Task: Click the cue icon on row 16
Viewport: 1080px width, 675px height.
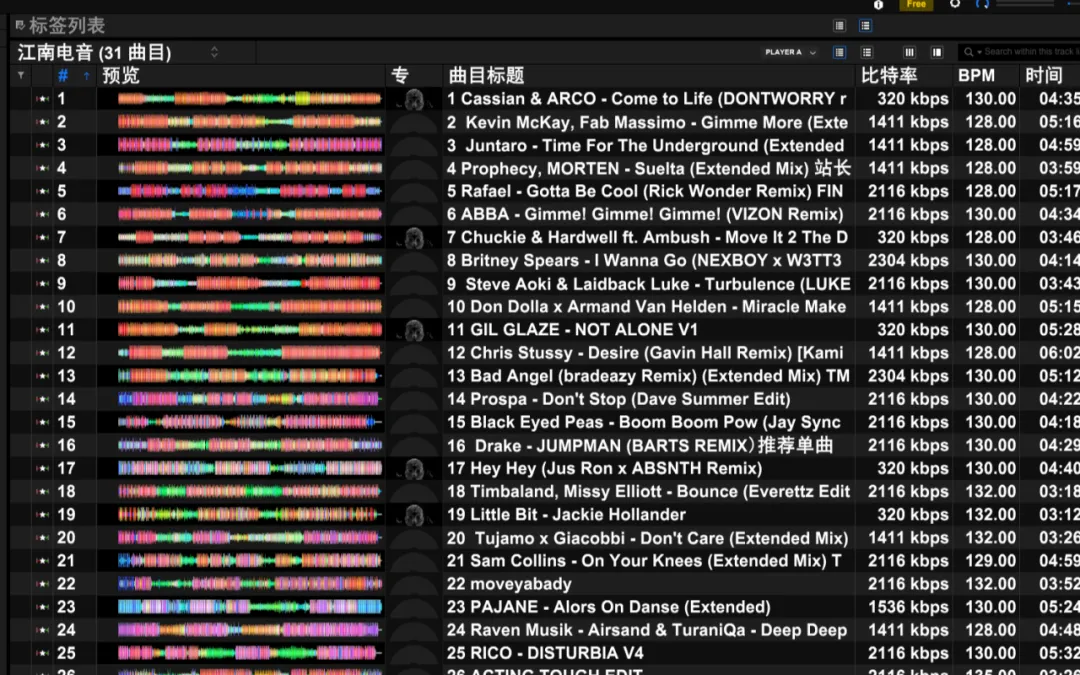Action: pos(43,445)
